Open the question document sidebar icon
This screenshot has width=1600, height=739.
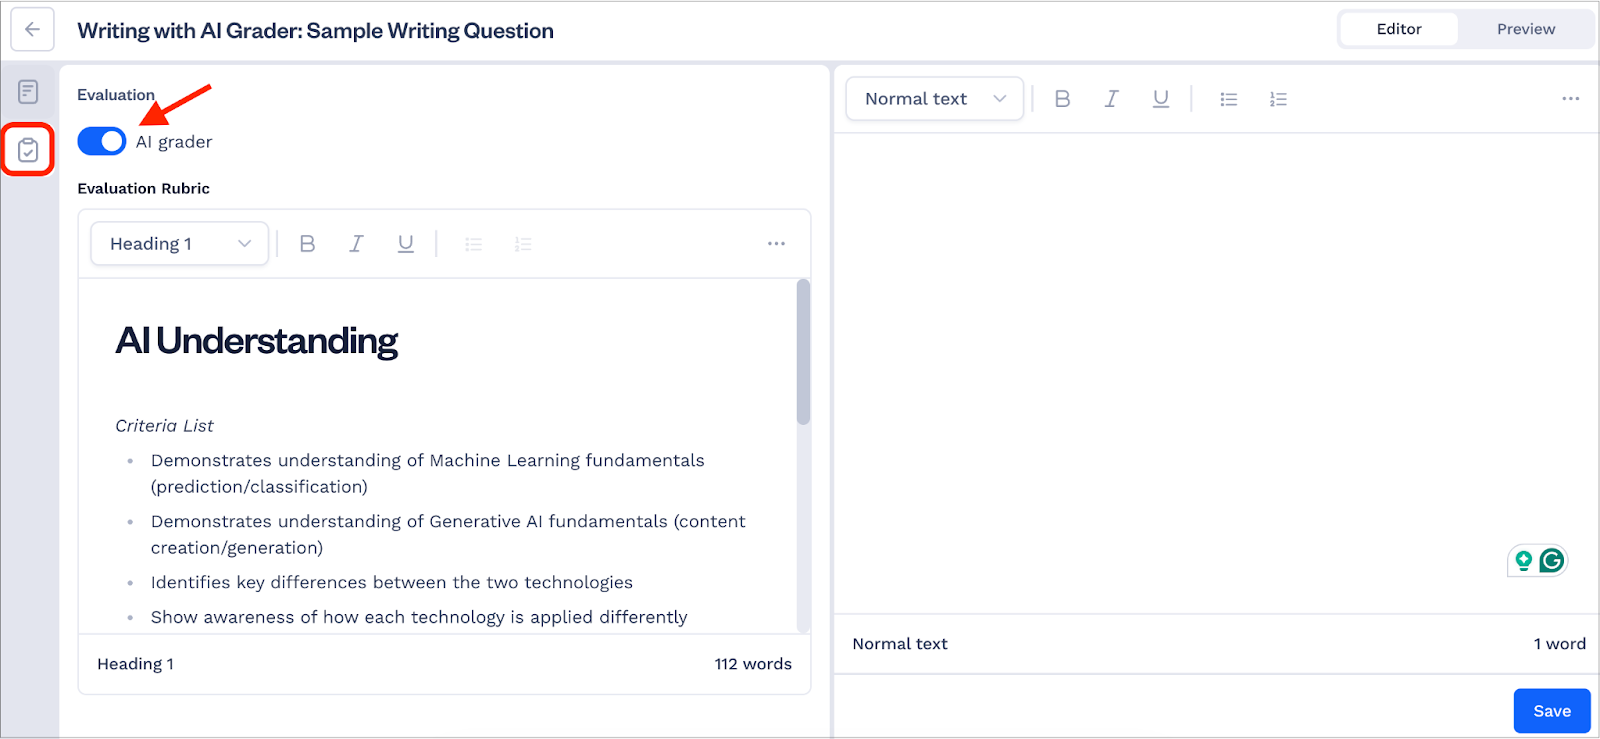[x=28, y=92]
